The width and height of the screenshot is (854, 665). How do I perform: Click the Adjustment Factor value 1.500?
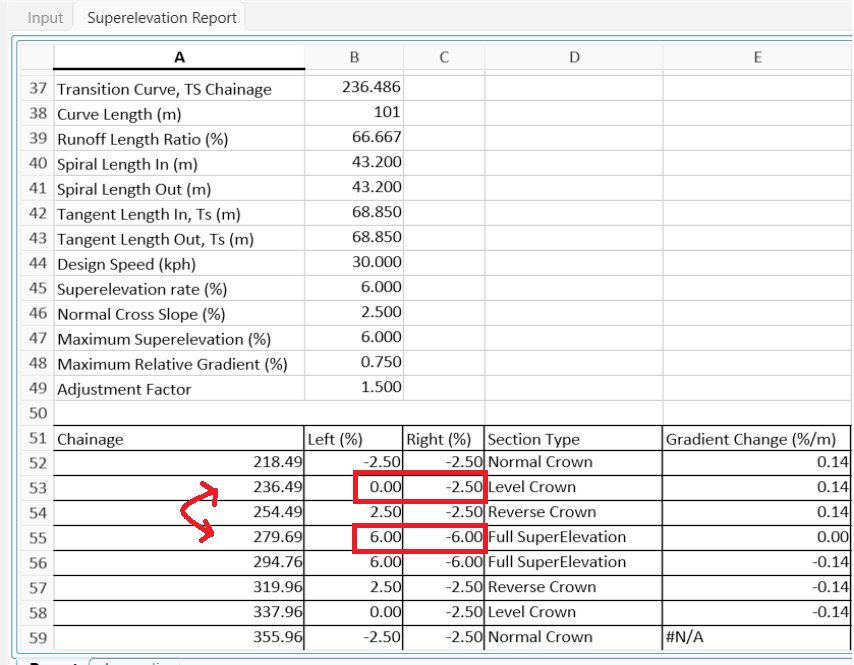point(353,389)
